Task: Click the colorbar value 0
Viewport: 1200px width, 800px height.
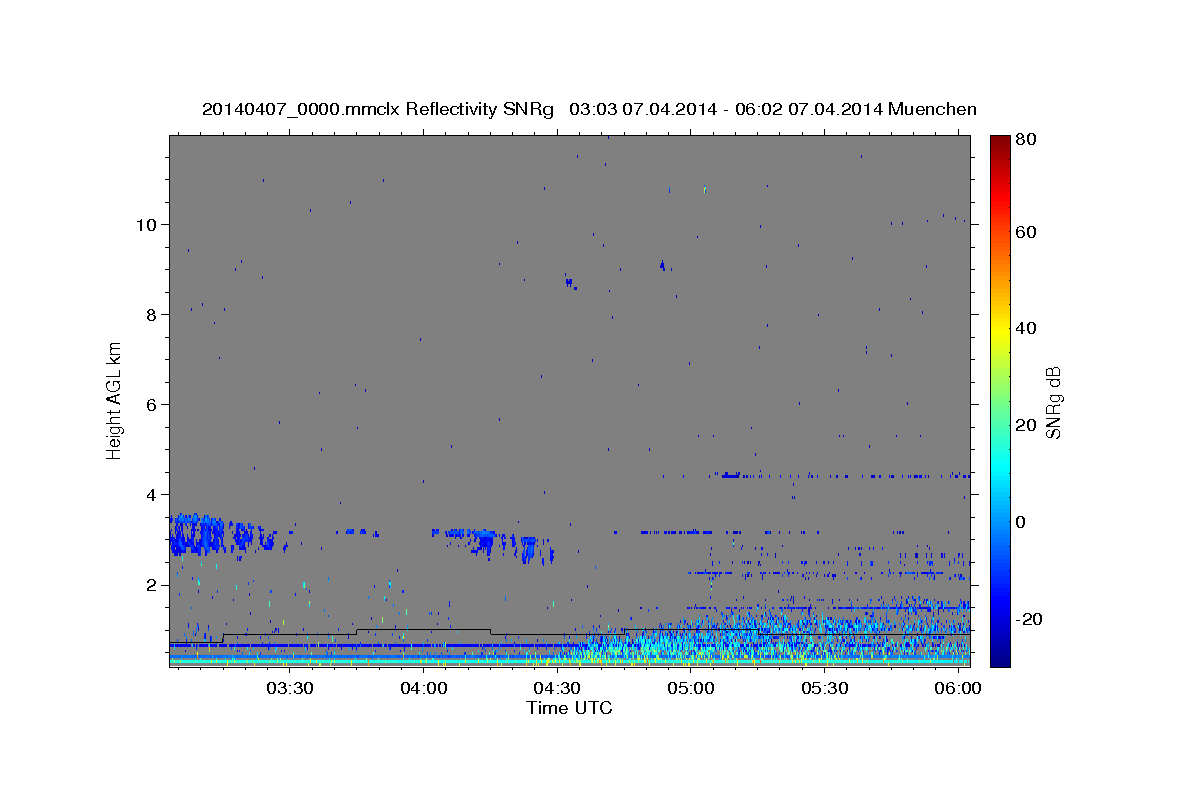Action: click(1022, 522)
